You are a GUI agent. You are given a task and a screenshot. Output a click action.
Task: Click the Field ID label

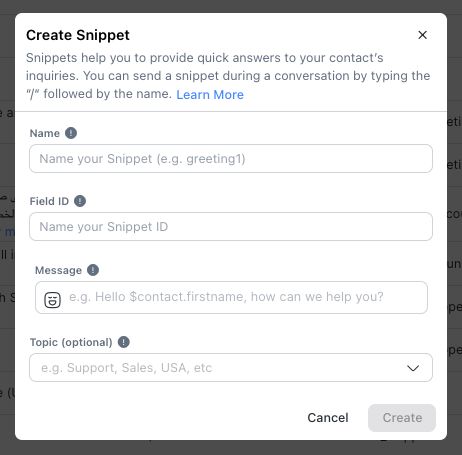(x=49, y=201)
